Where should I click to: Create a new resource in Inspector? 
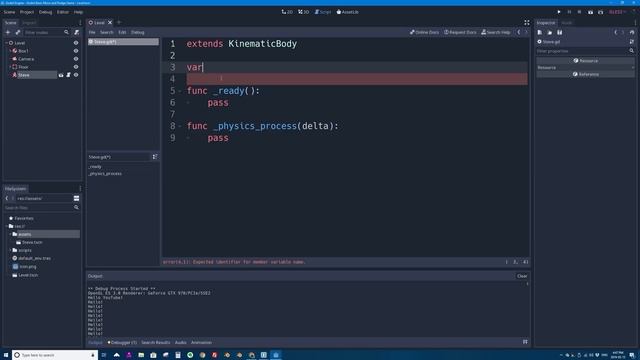pyautogui.click(x=540, y=32)
